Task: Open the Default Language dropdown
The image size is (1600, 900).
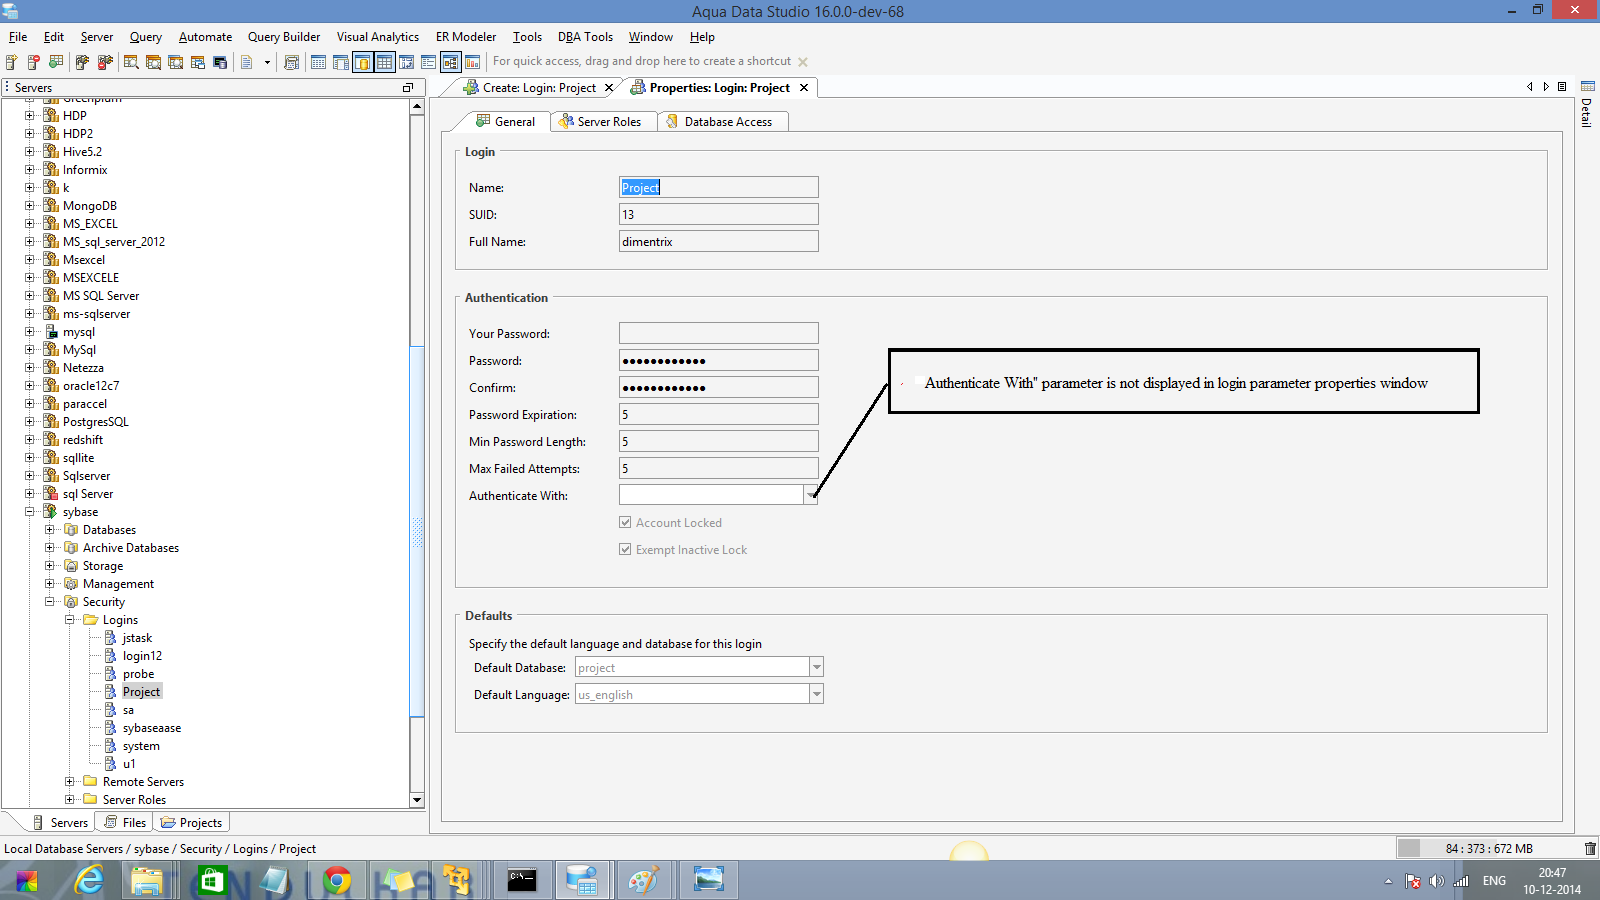Action: (x=817, y=694)
